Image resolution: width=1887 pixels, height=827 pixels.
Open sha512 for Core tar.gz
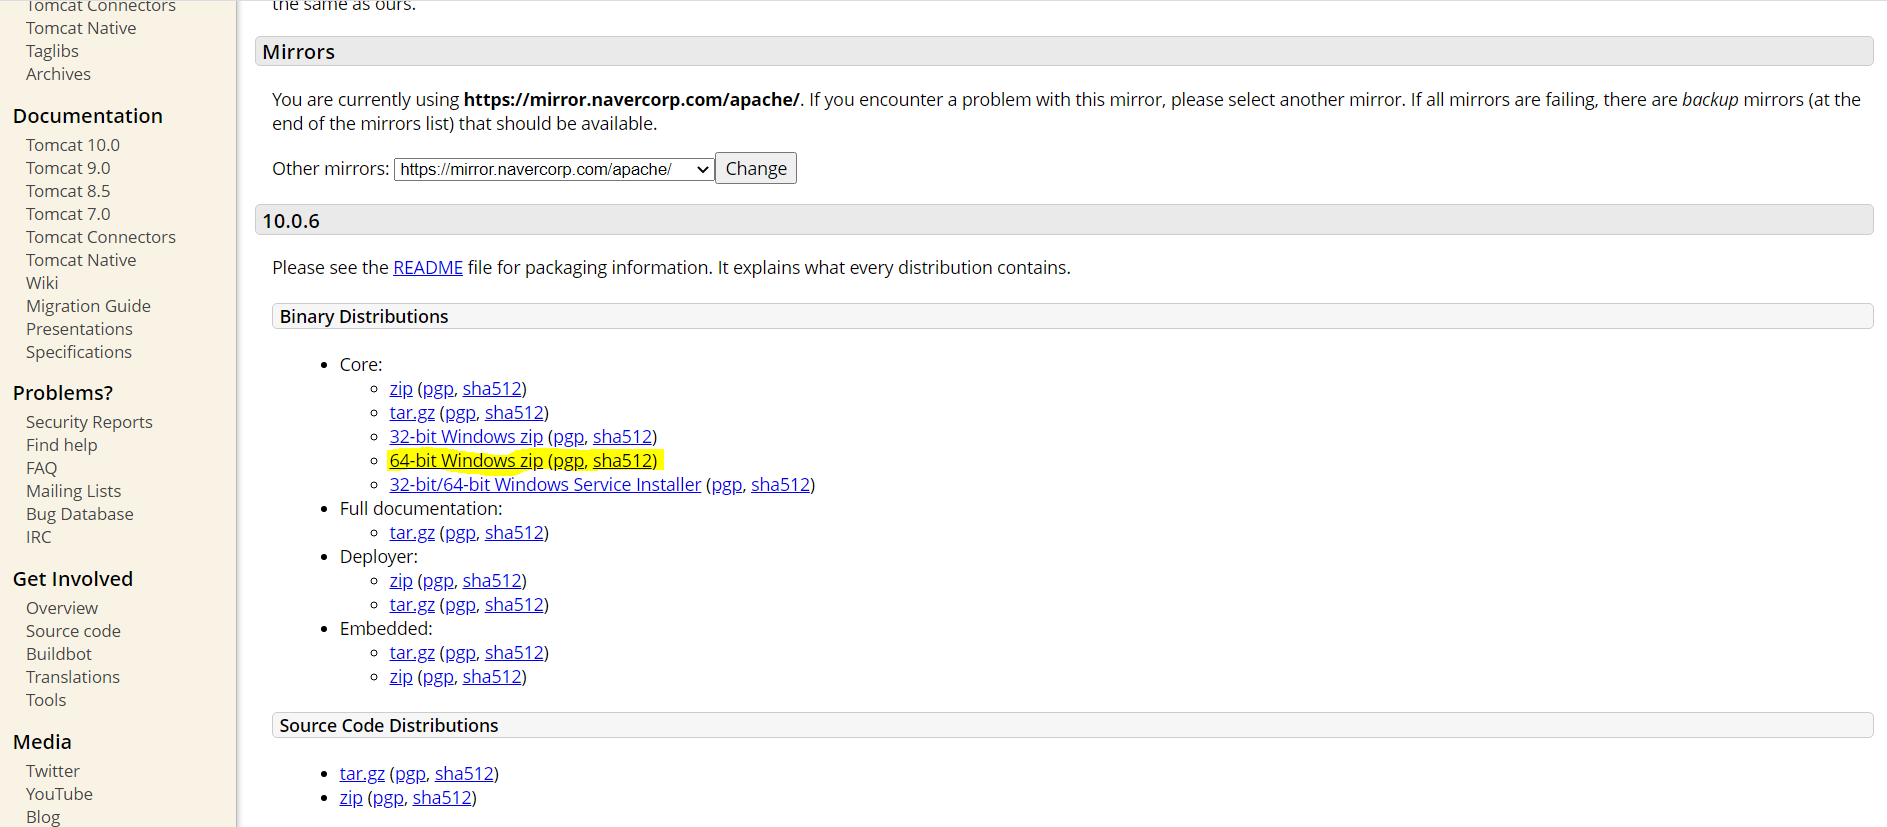click(514, 413)
